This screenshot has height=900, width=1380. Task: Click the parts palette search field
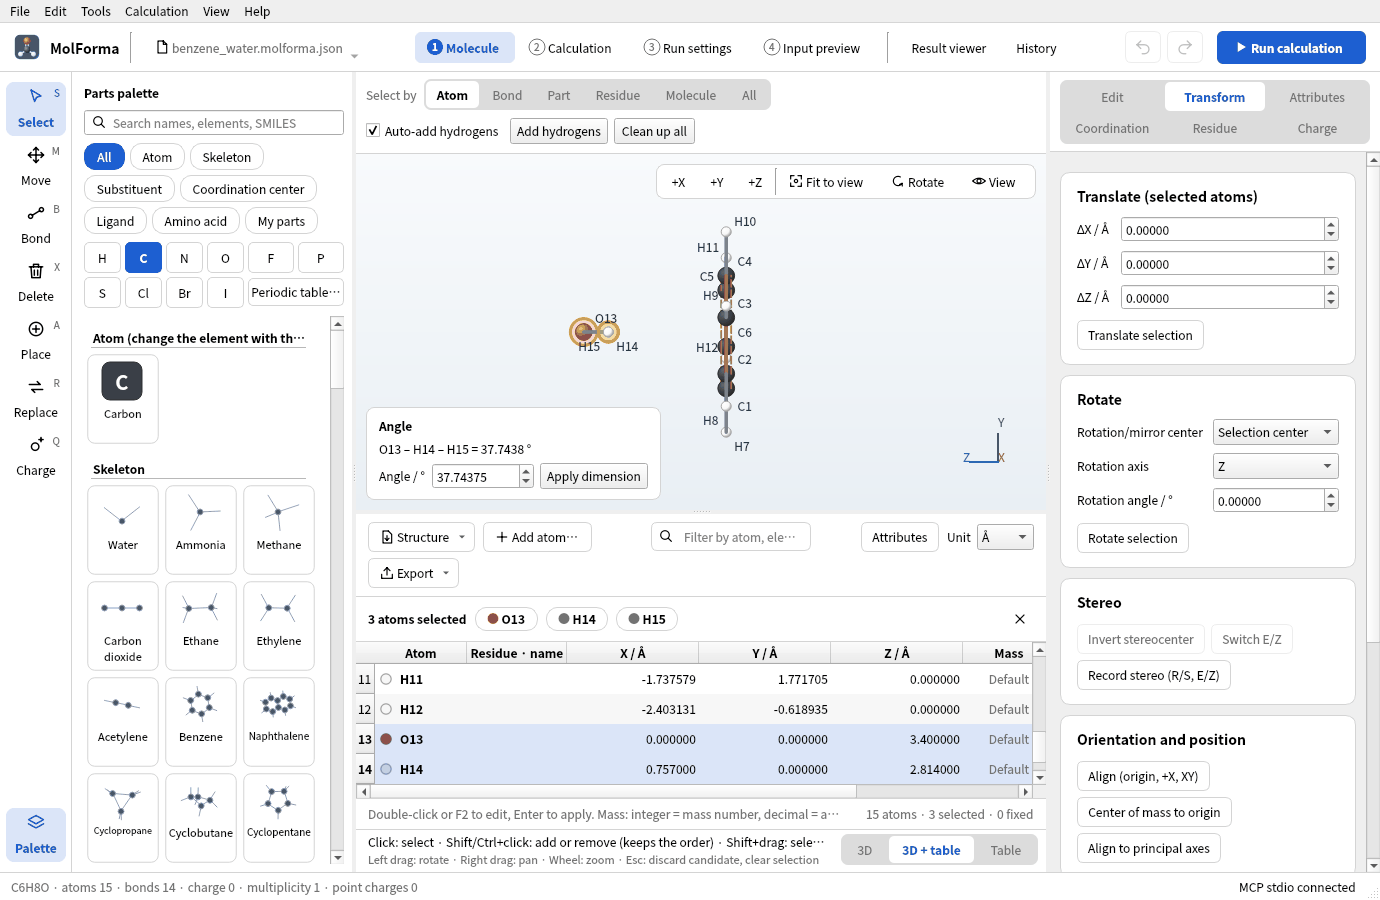coord(214,123)
